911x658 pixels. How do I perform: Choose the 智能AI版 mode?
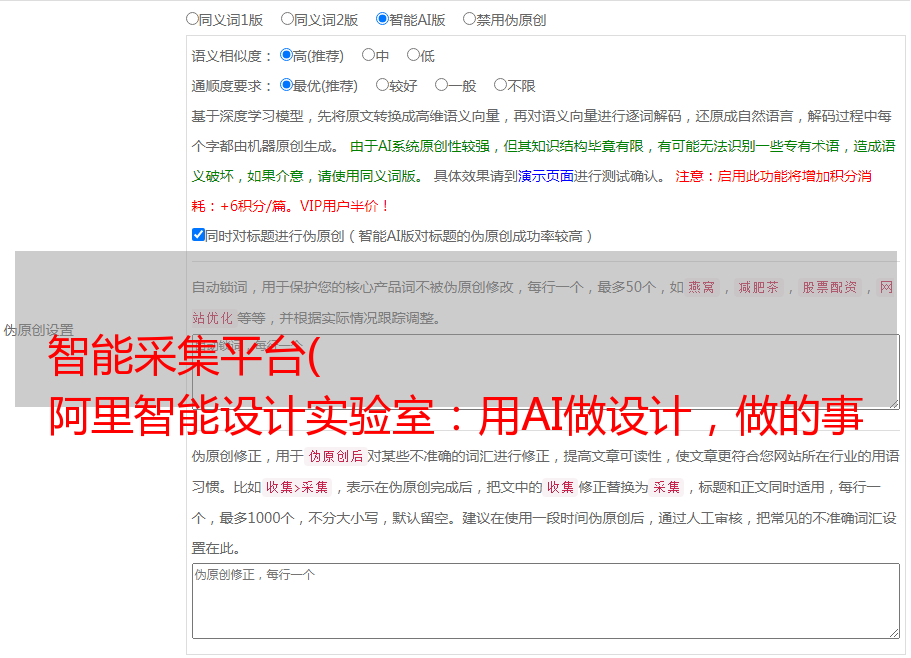pos(383,19)
